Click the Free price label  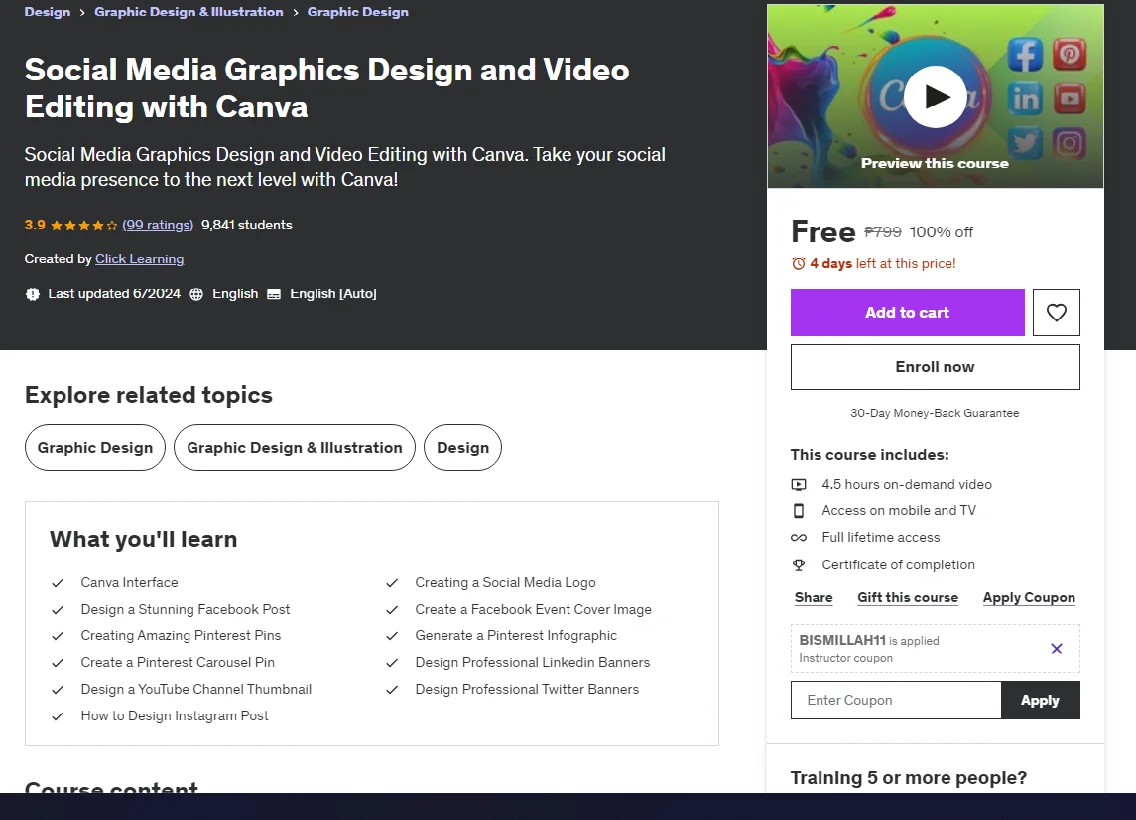(823, 232)
